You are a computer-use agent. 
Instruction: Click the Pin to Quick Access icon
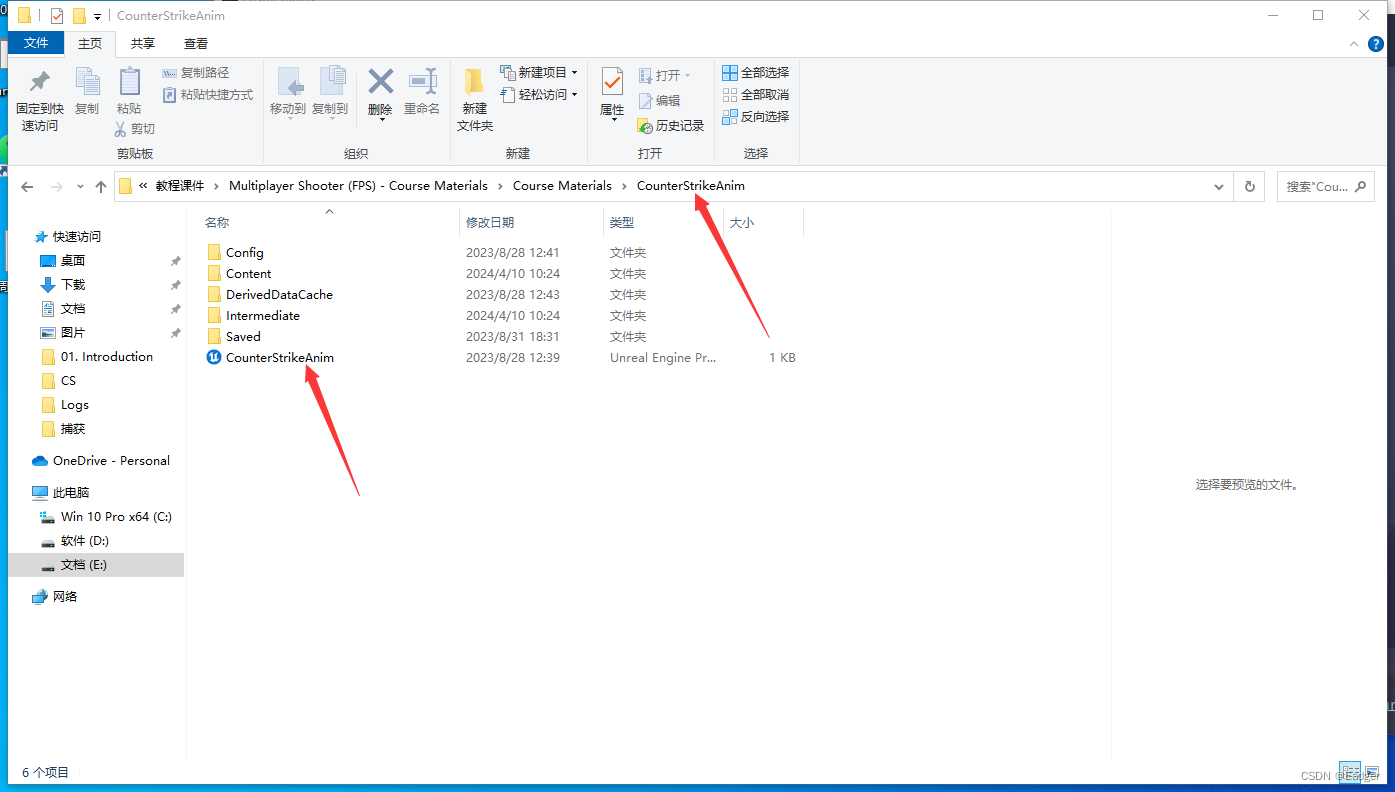[x=40, y=82]
